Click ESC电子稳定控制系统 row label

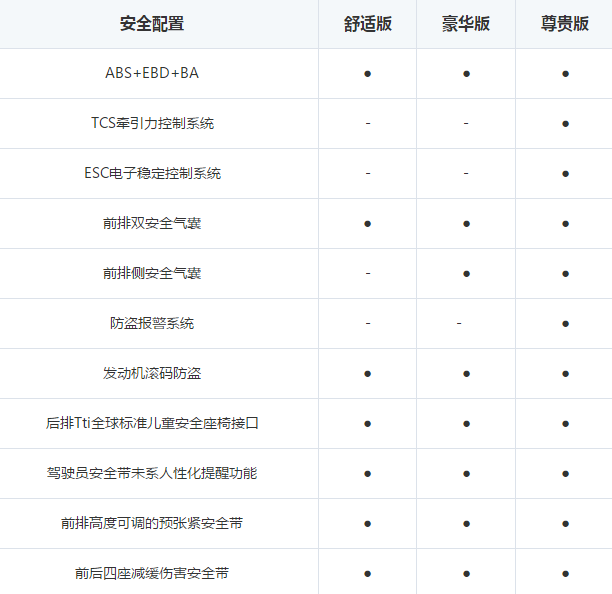pyautogui.click(x=153, y=173)
